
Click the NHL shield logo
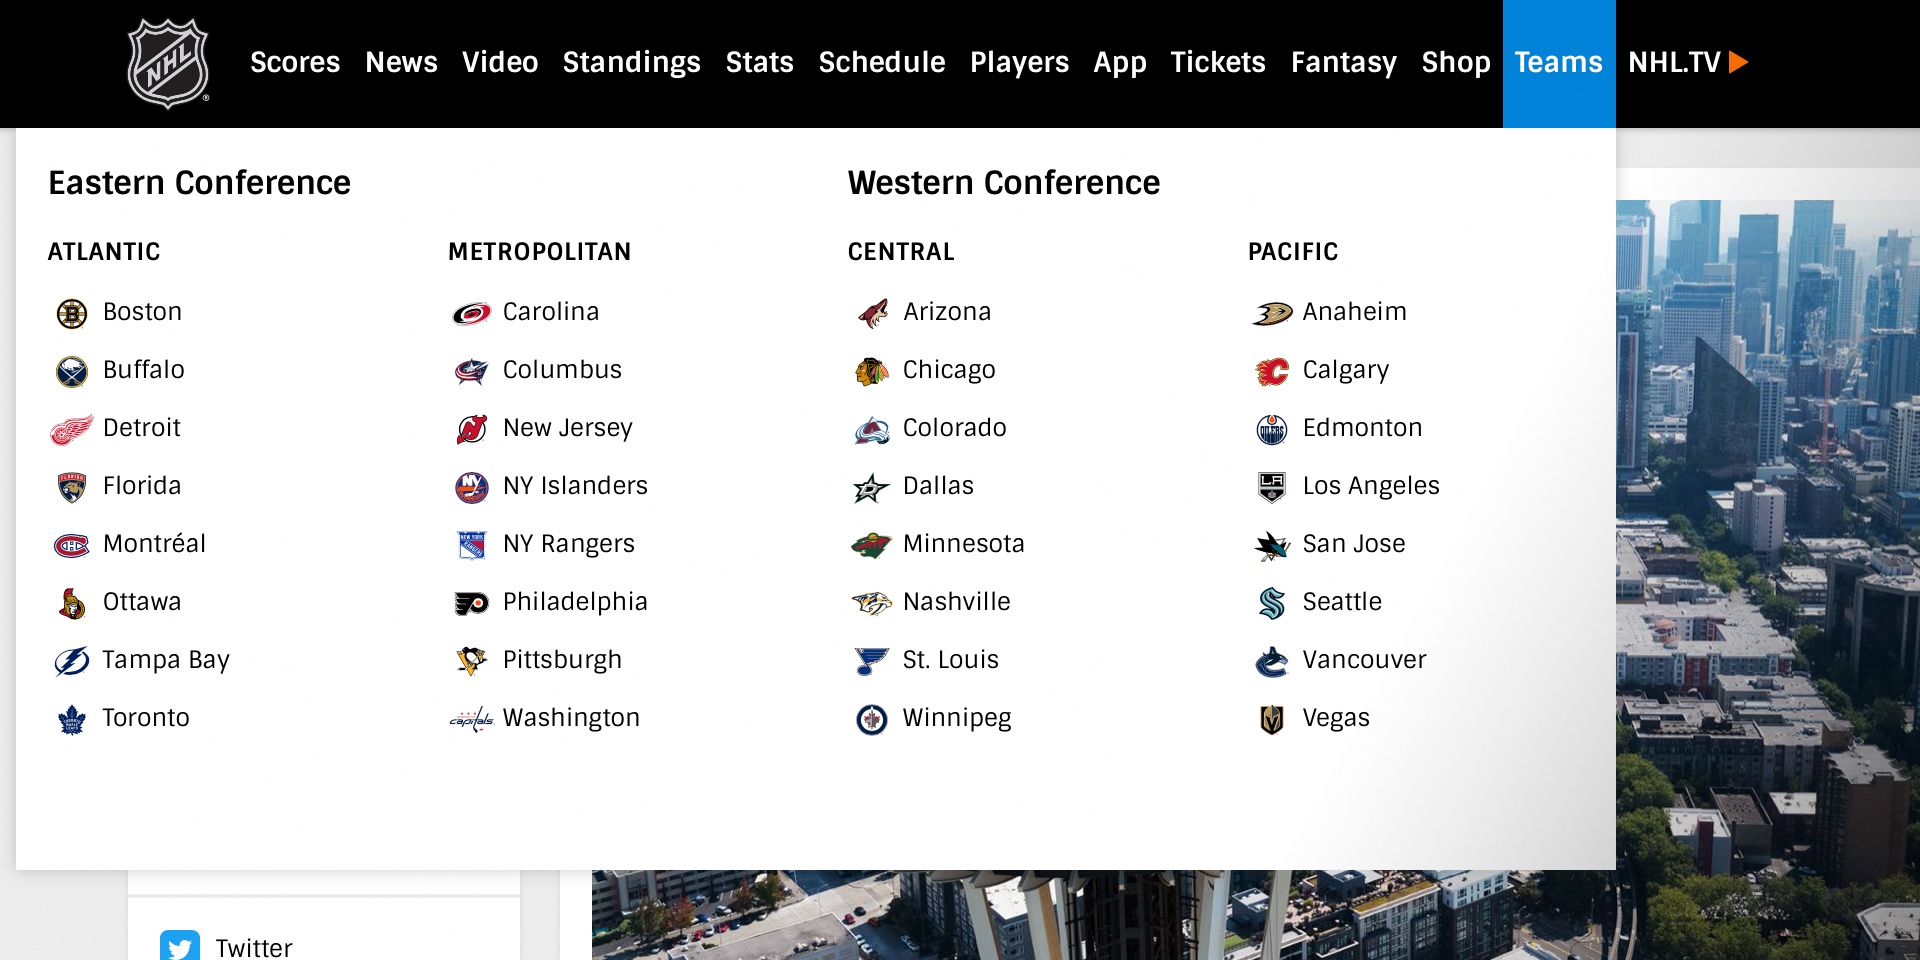(168, 63)
